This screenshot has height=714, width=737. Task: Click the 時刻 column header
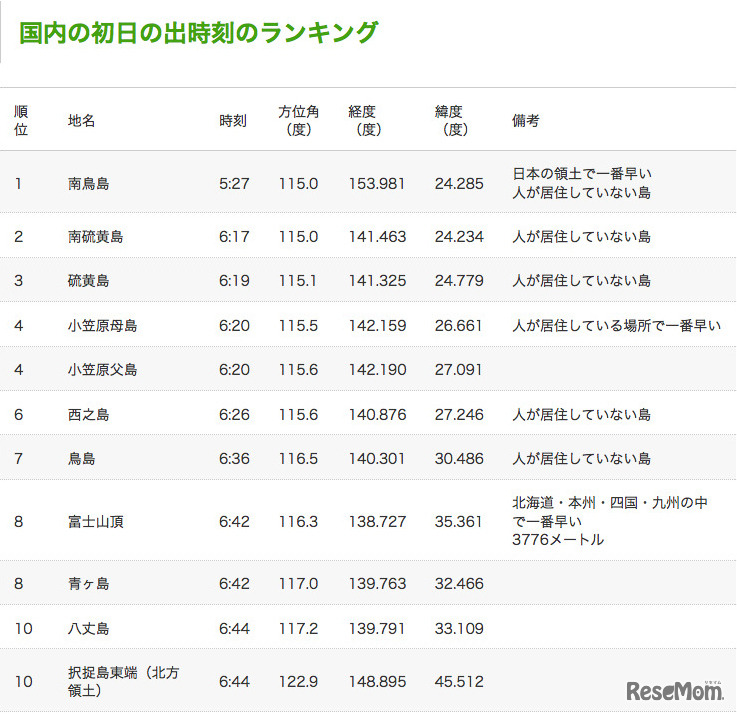tap(233, 121)
